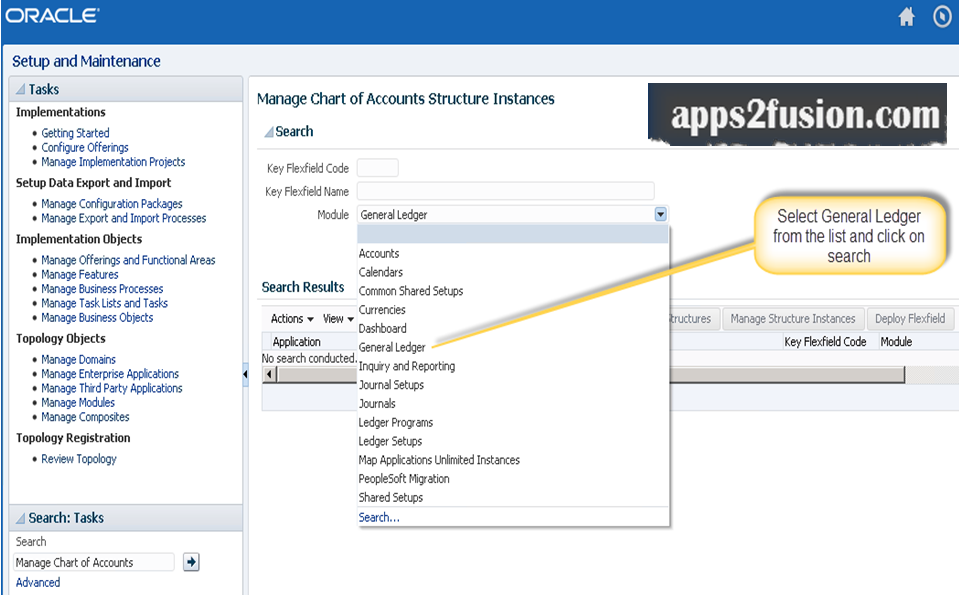Viewport: 959px width, 595px height.
Task: Collapse the Search: Tasks panel triangle
Action: tap(21, 518)
